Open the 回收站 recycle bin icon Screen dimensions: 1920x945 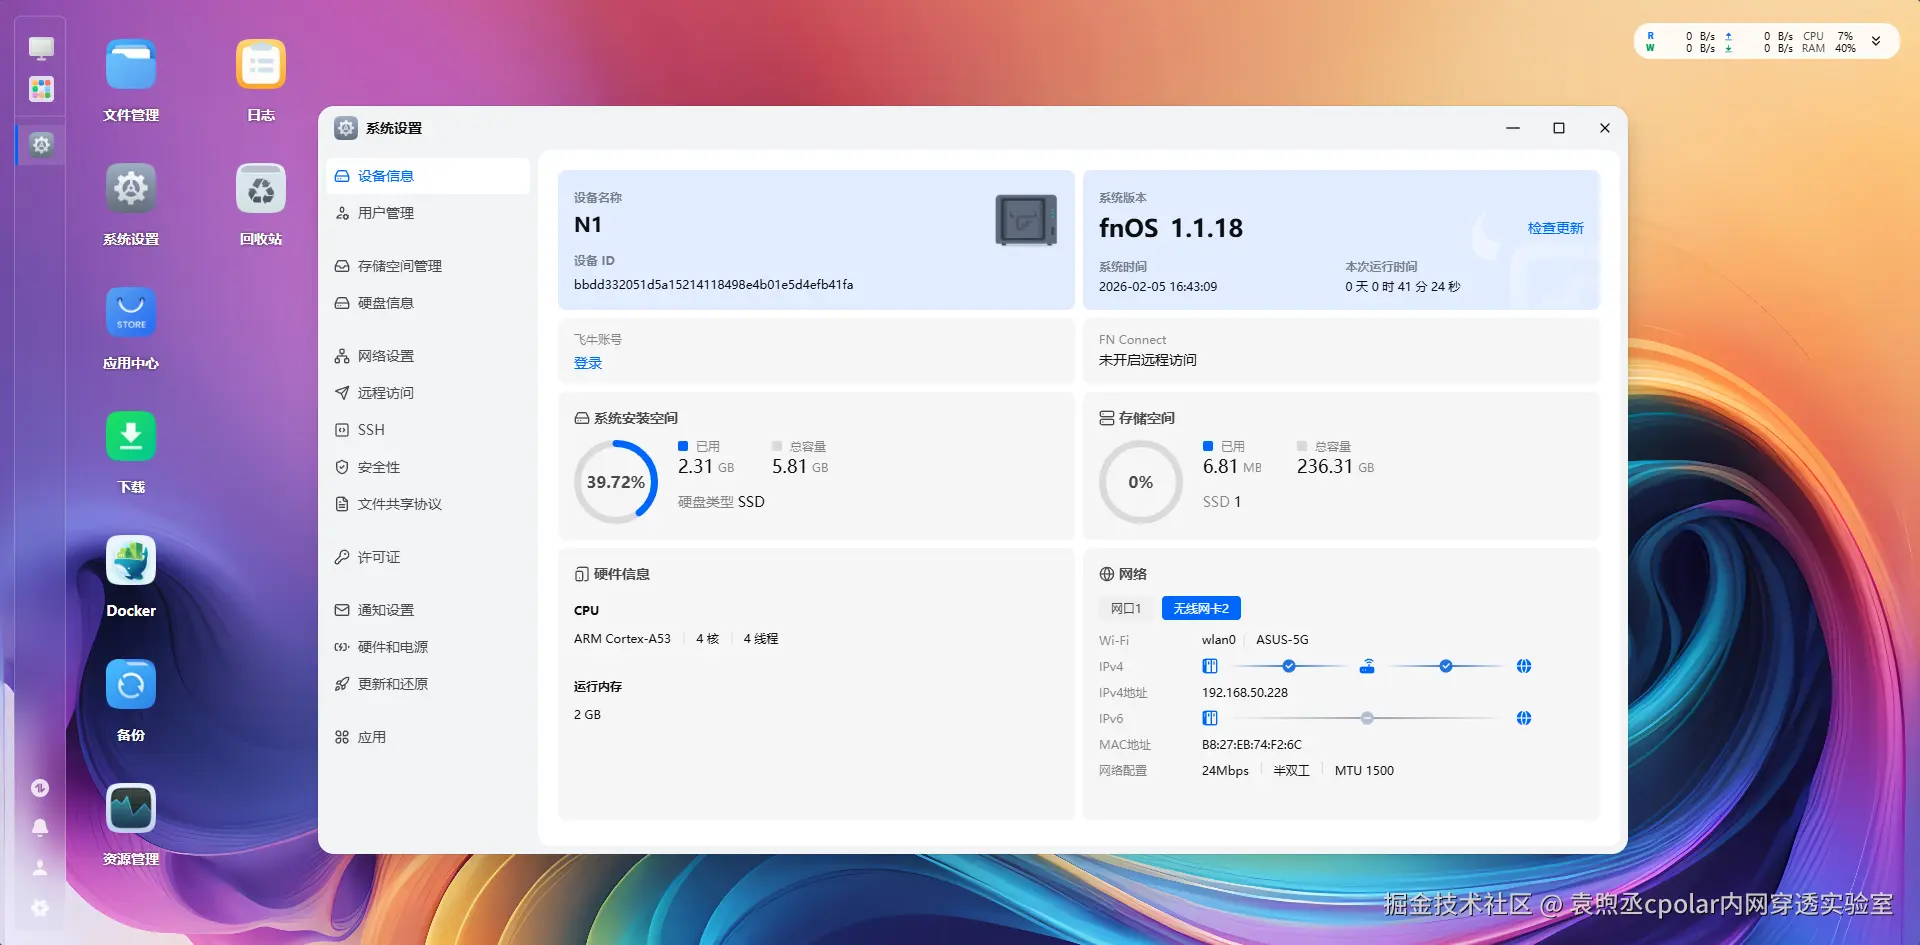point(261,189)
